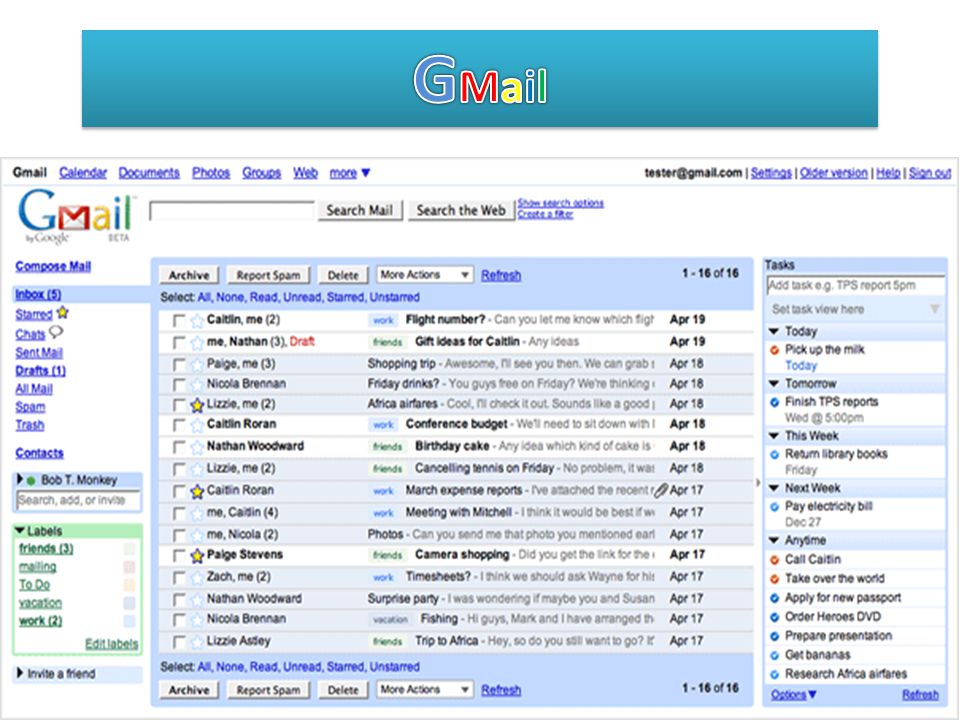
Task: Collapse the Tomorrow task group
Action: pos(774,383)
